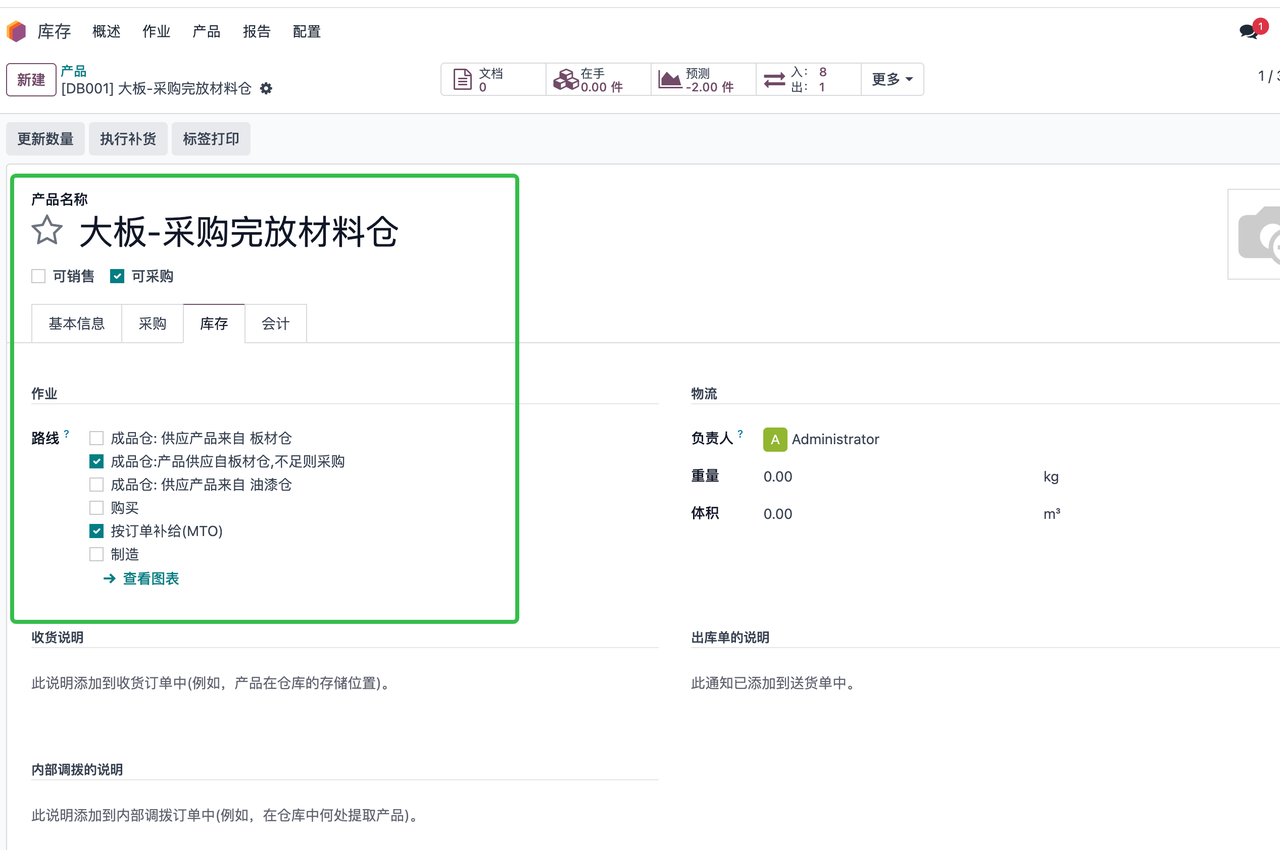Enable route 成品仓: 供应产品来自 板材仓
The height and width of the screenshot is (850, 1280).
(x=97, y=438)
